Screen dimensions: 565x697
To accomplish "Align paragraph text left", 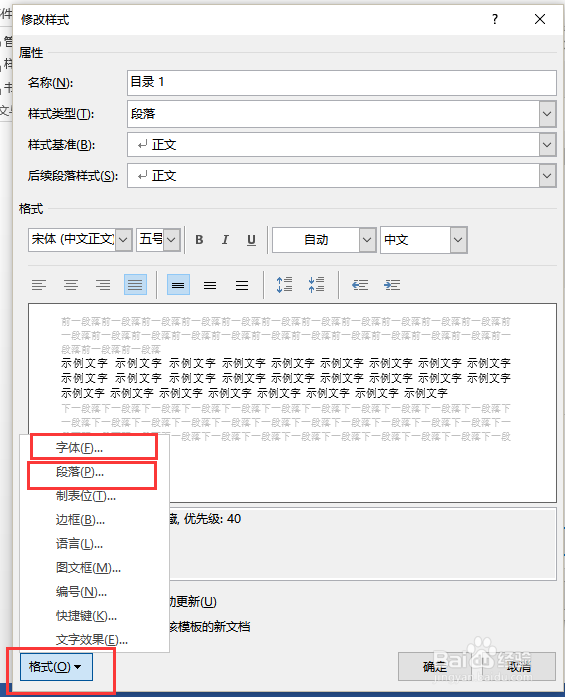I will pos(39,284).
